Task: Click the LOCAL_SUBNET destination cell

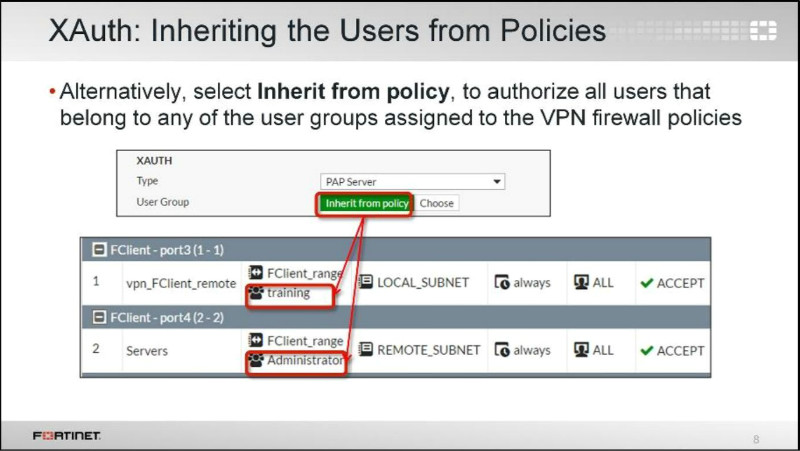Action: point(423,283)
